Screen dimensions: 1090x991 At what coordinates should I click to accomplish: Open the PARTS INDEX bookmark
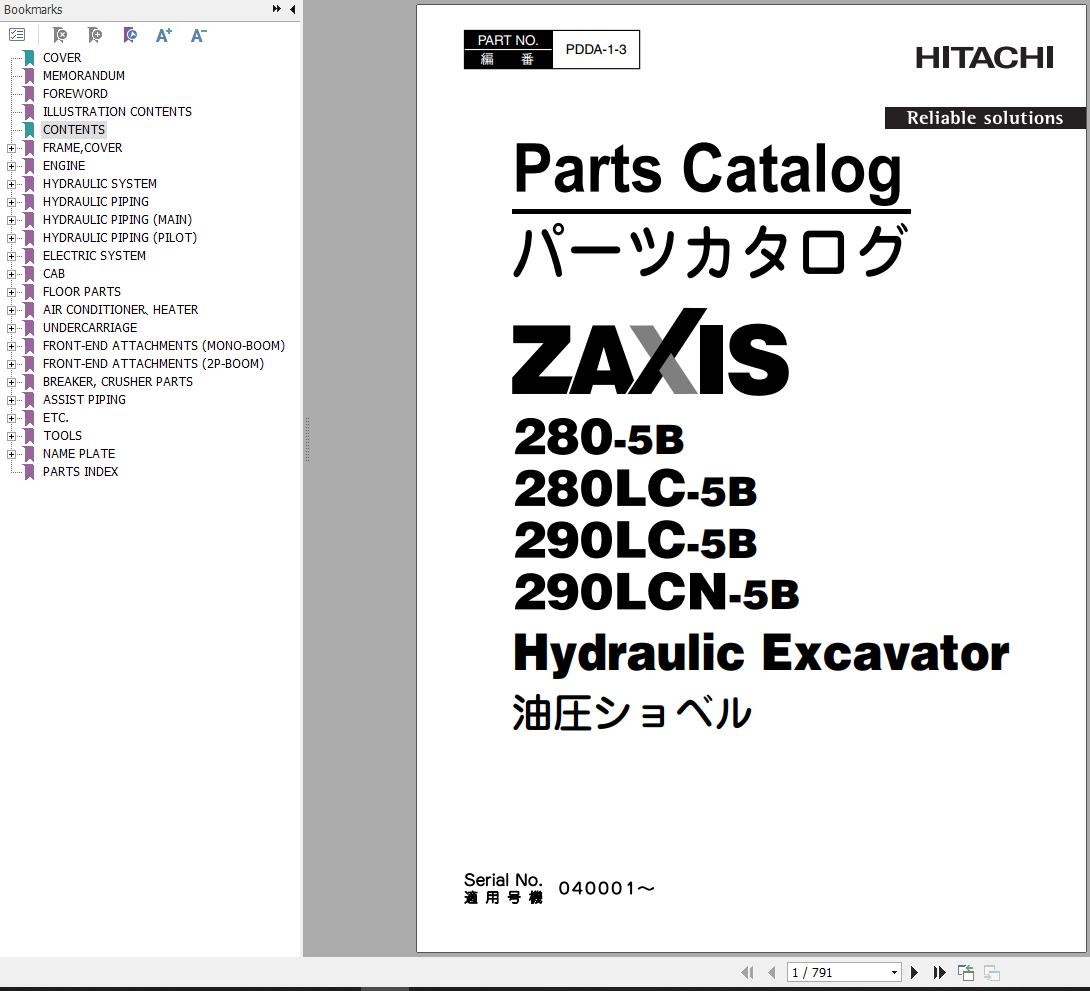tap(80, 472)
